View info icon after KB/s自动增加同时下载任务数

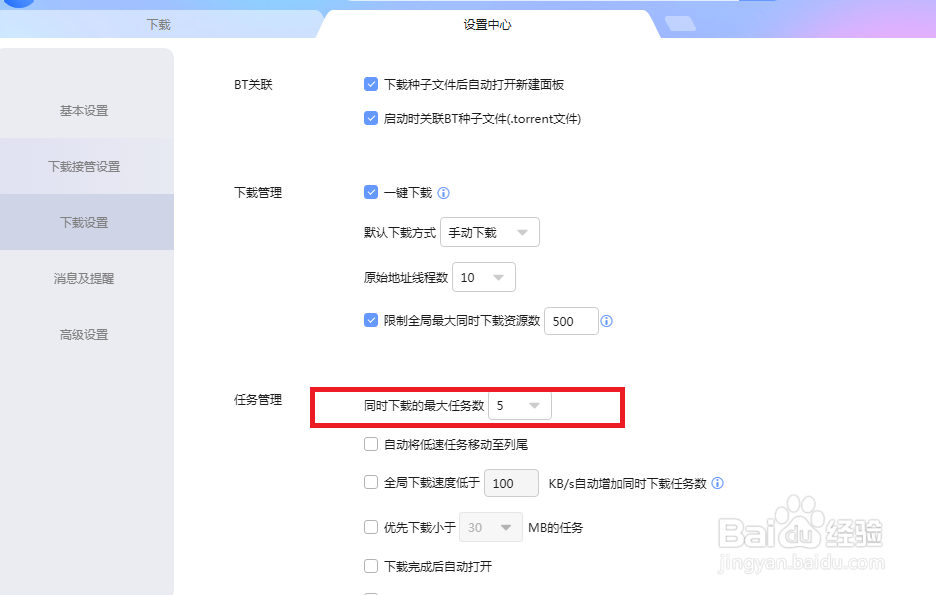click(717, 483)
